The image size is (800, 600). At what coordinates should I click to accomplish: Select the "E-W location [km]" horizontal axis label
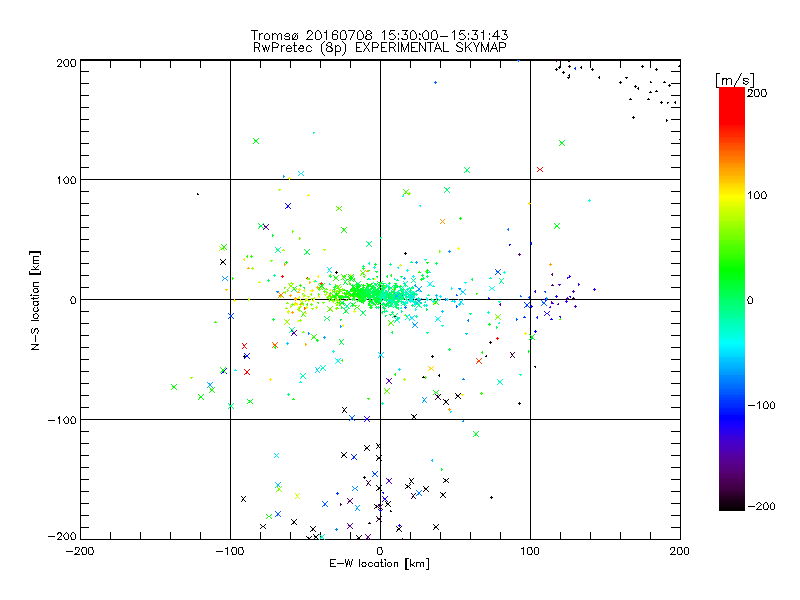[x=379, y=564]
